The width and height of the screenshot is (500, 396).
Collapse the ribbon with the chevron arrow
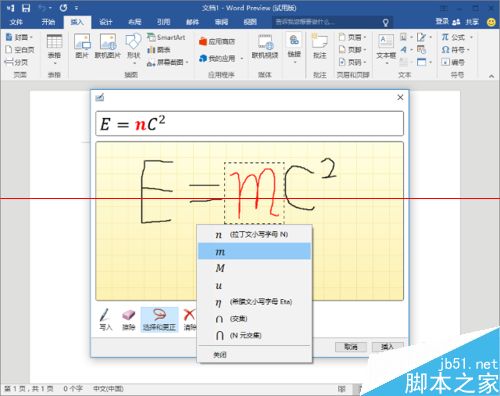(491, 76)
